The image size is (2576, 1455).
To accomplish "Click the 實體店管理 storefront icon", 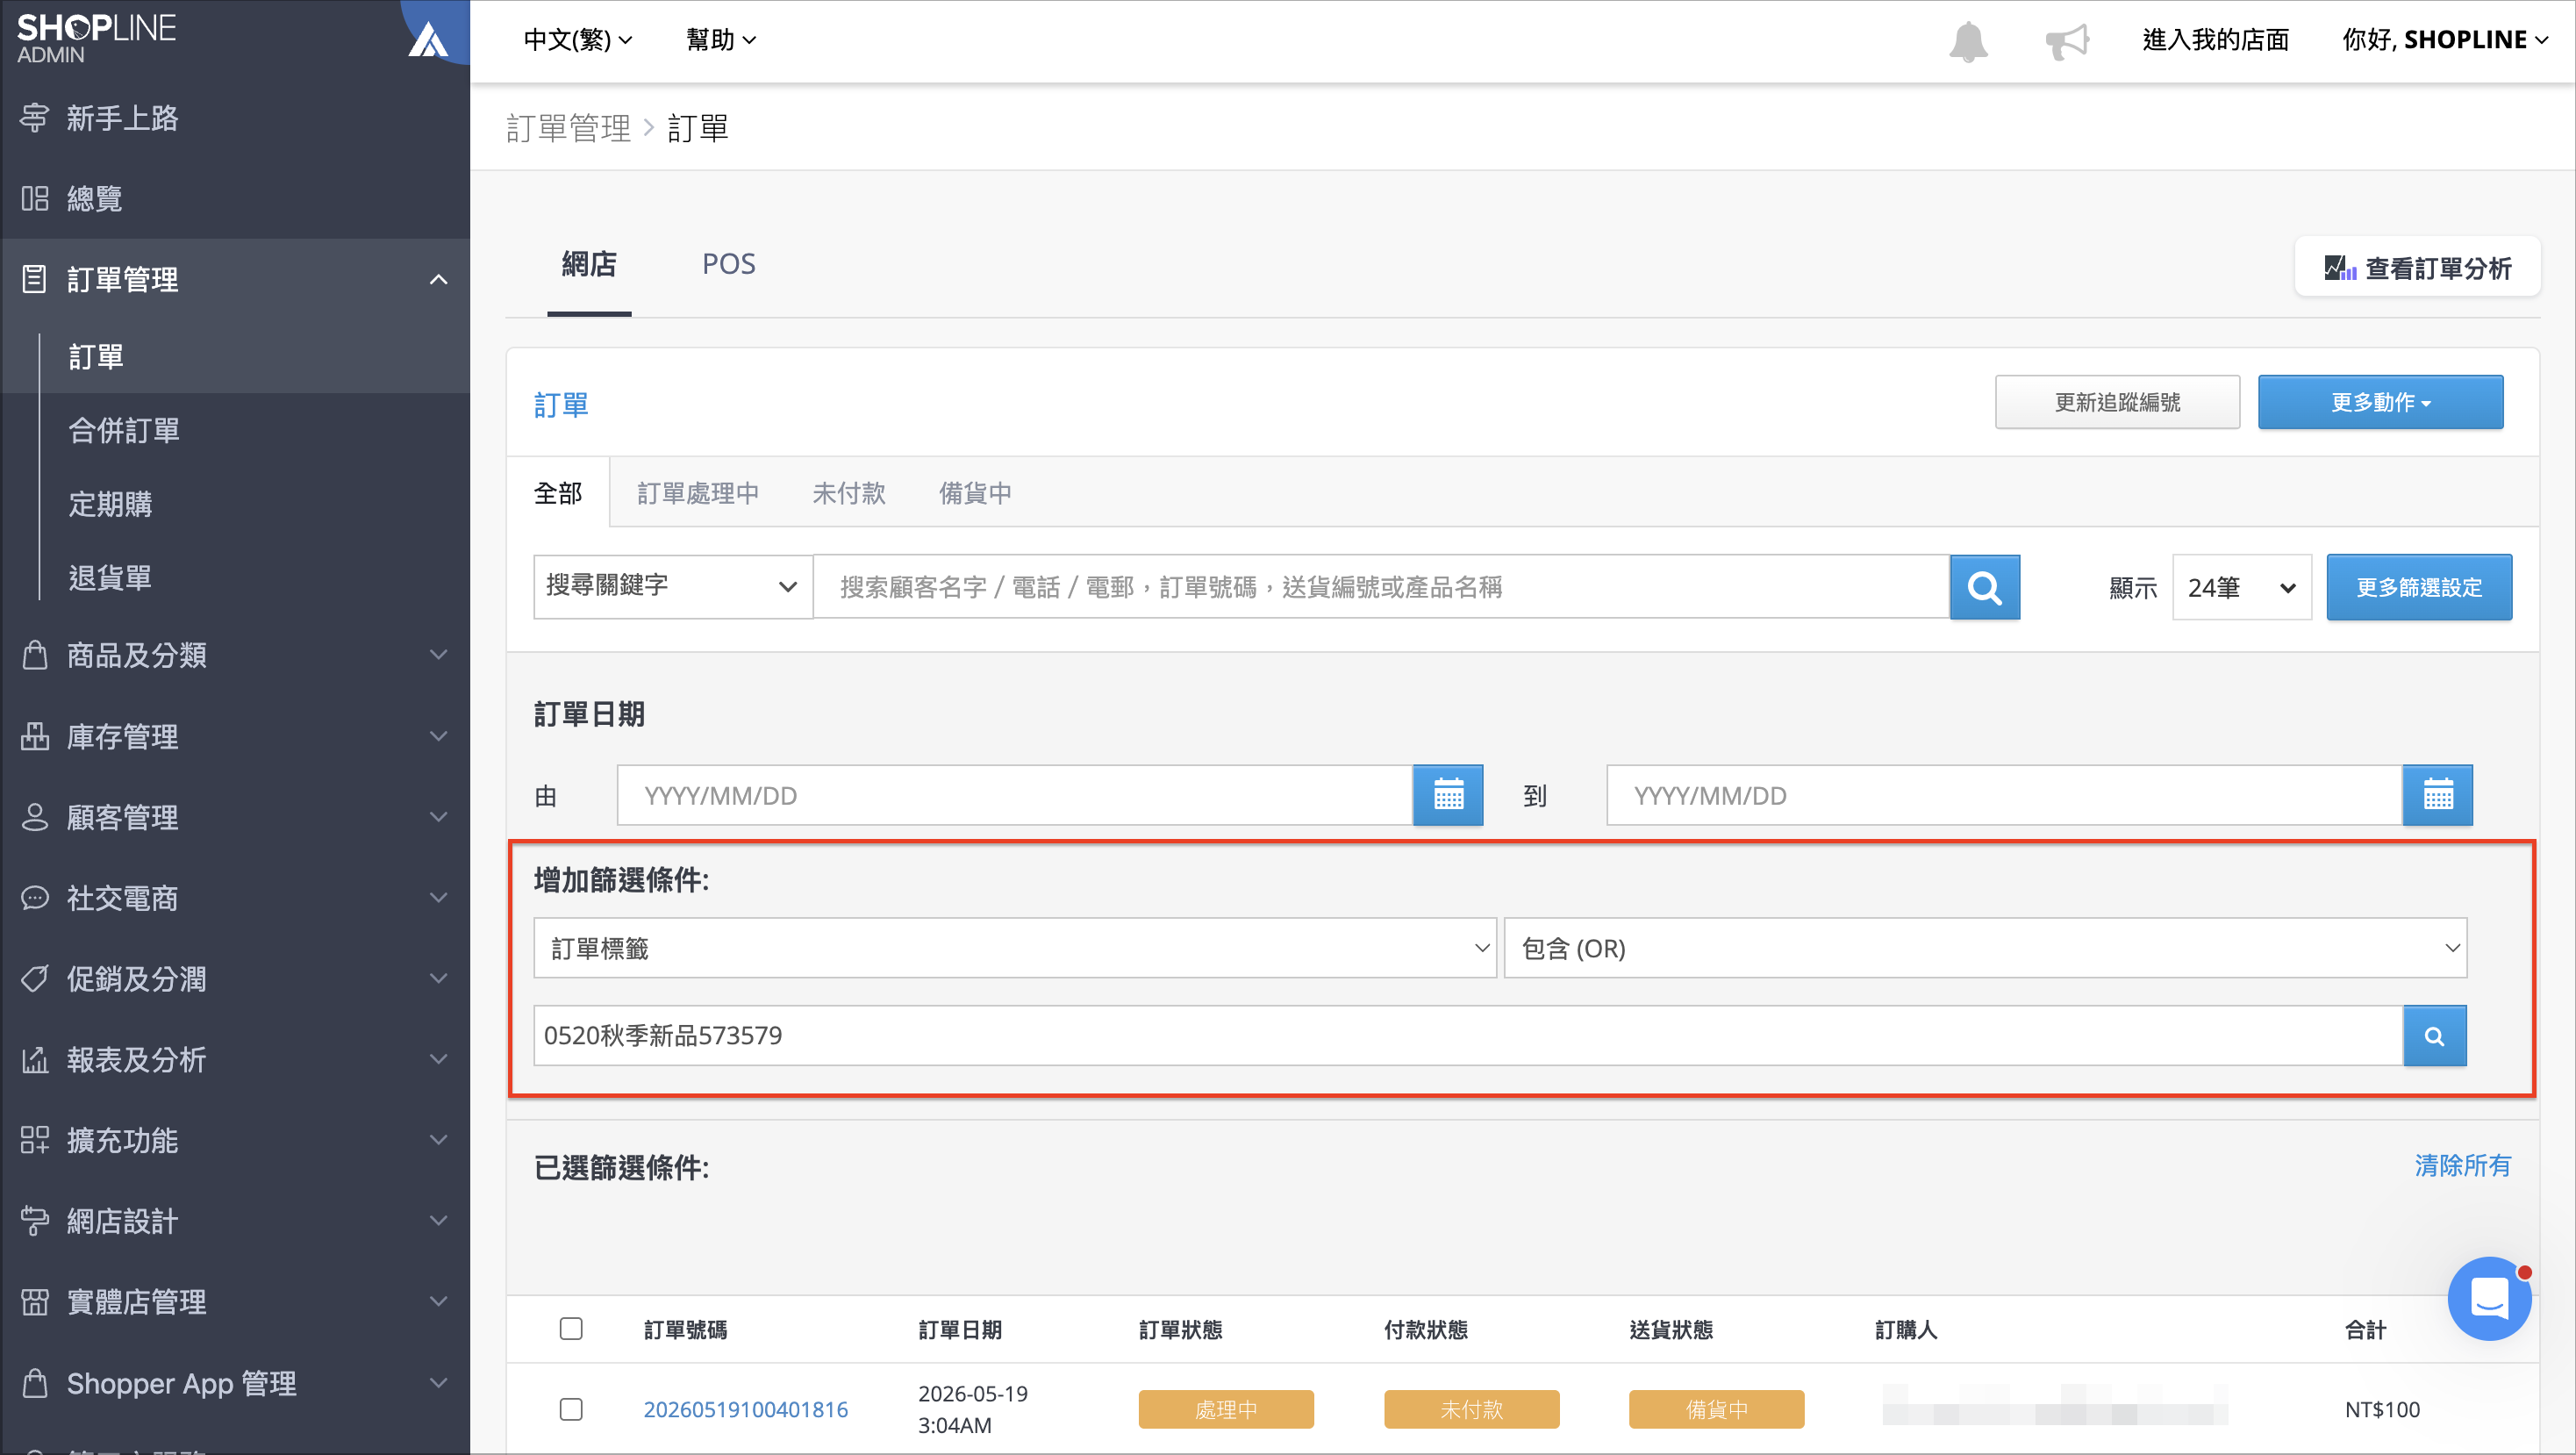I will (x=35, y=1302).
